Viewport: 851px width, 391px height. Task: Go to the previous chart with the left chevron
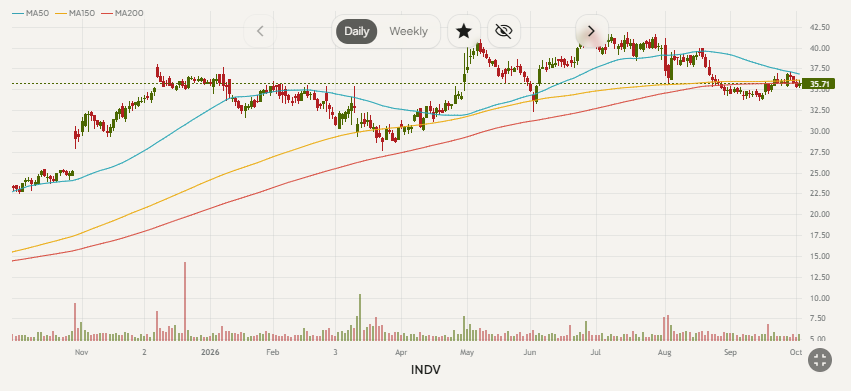(x=260, y=31)
